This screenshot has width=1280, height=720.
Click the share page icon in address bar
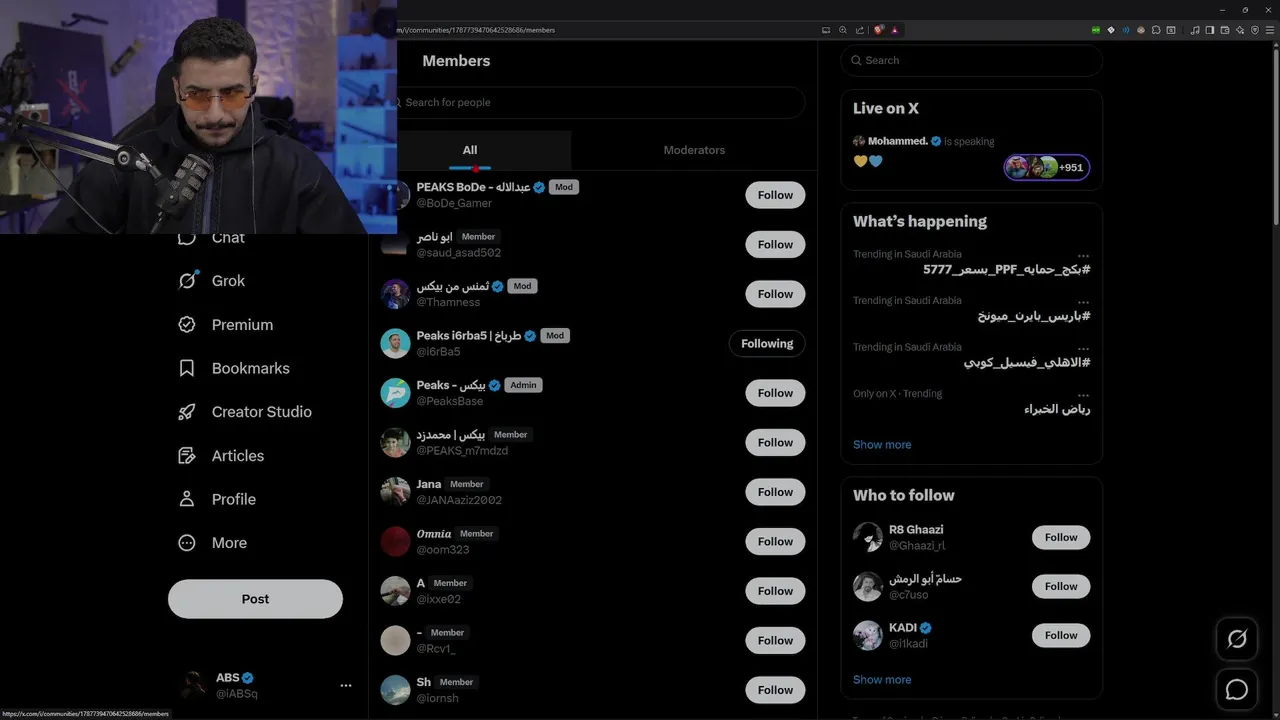pos(859,30)
